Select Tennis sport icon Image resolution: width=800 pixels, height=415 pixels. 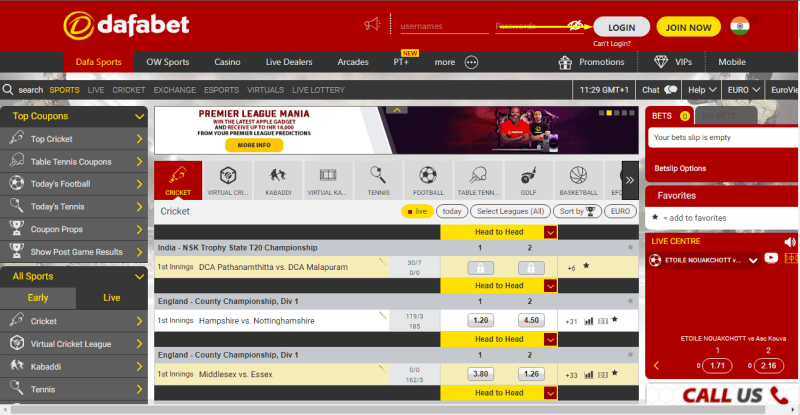[378, 180]
